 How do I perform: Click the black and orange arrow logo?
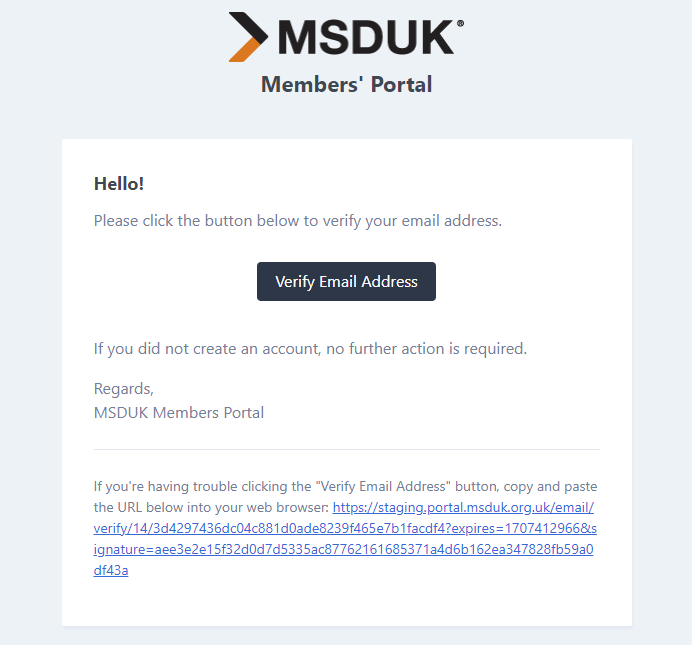point(248,37)
